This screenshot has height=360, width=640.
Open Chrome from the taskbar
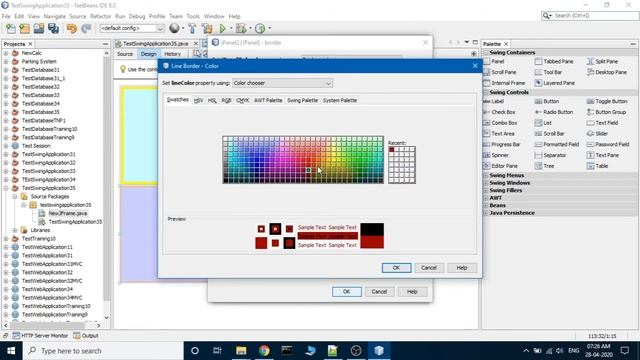264,351
